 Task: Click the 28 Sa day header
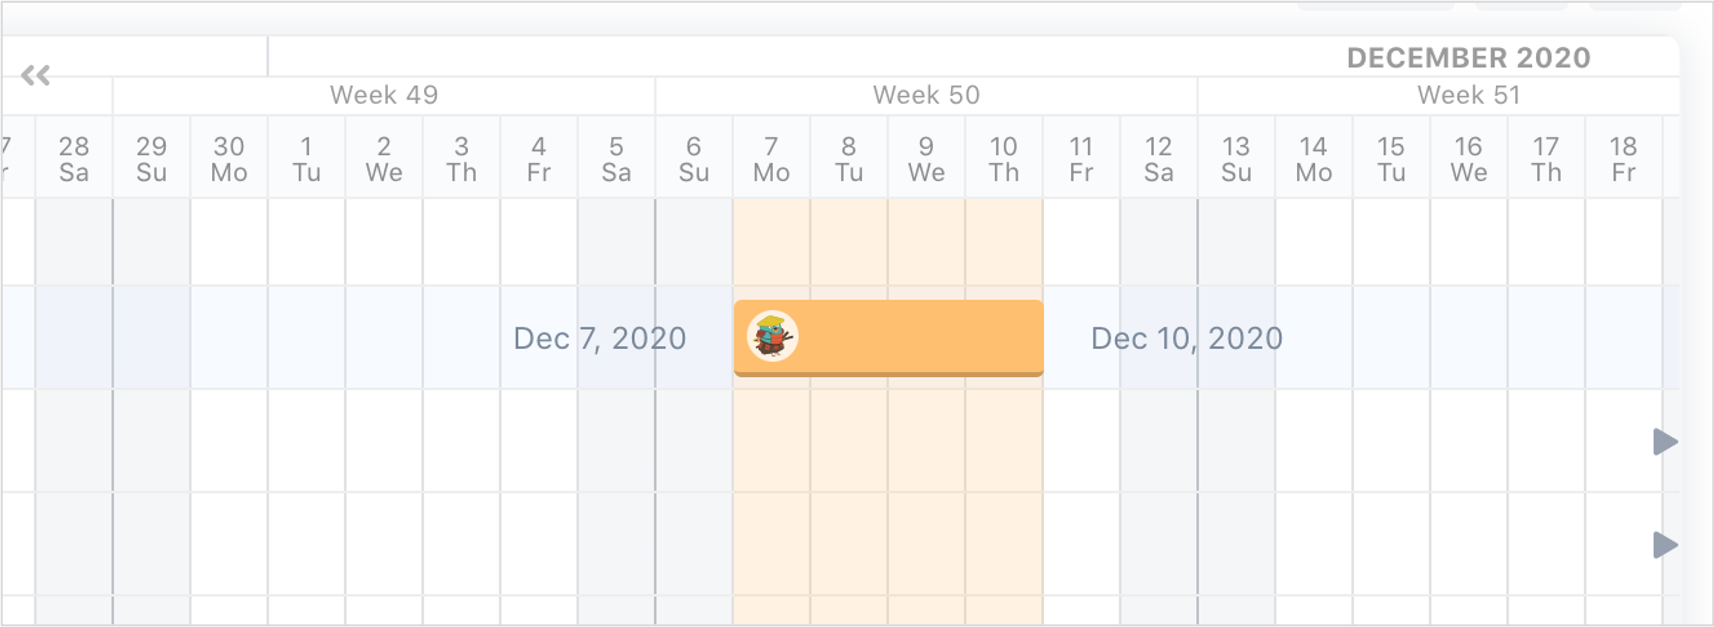[x=74, y=159]
